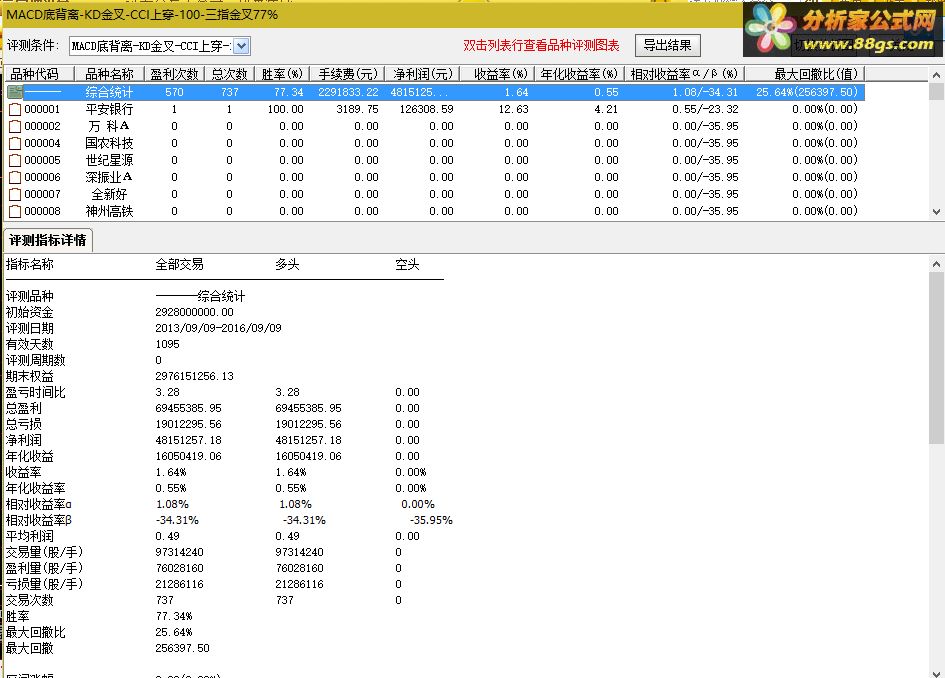Click the 初始资金 value 2928000000.00

[x=194, y=312]
